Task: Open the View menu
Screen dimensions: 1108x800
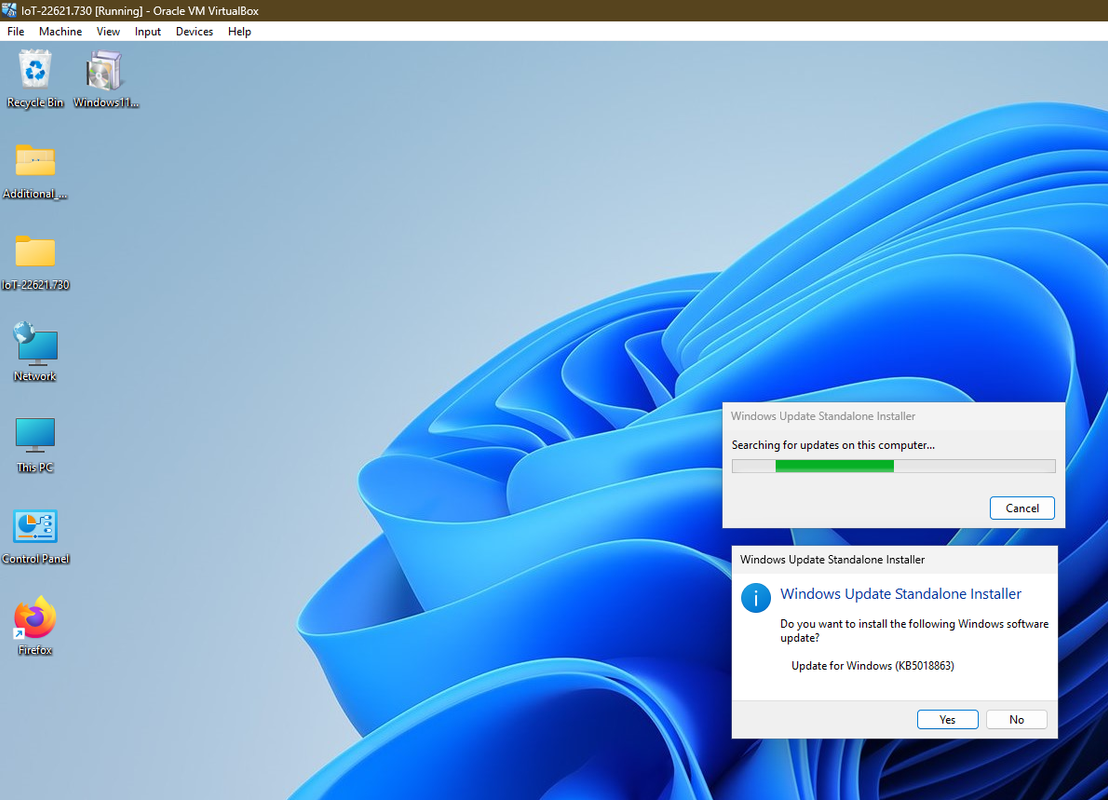Action: coord(108,31)
